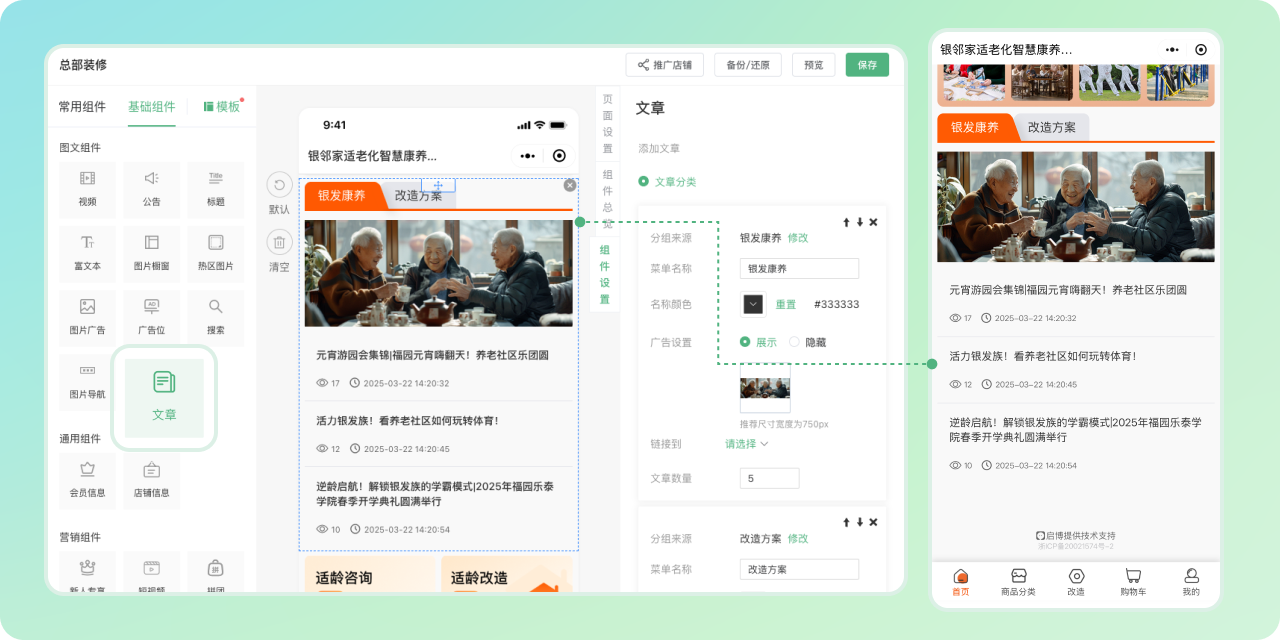Open the 页面设置 vertical tab
Image resolution: width=1280 pixels, height=640 pixels.
pyautogui.click(x=607, y=123)
